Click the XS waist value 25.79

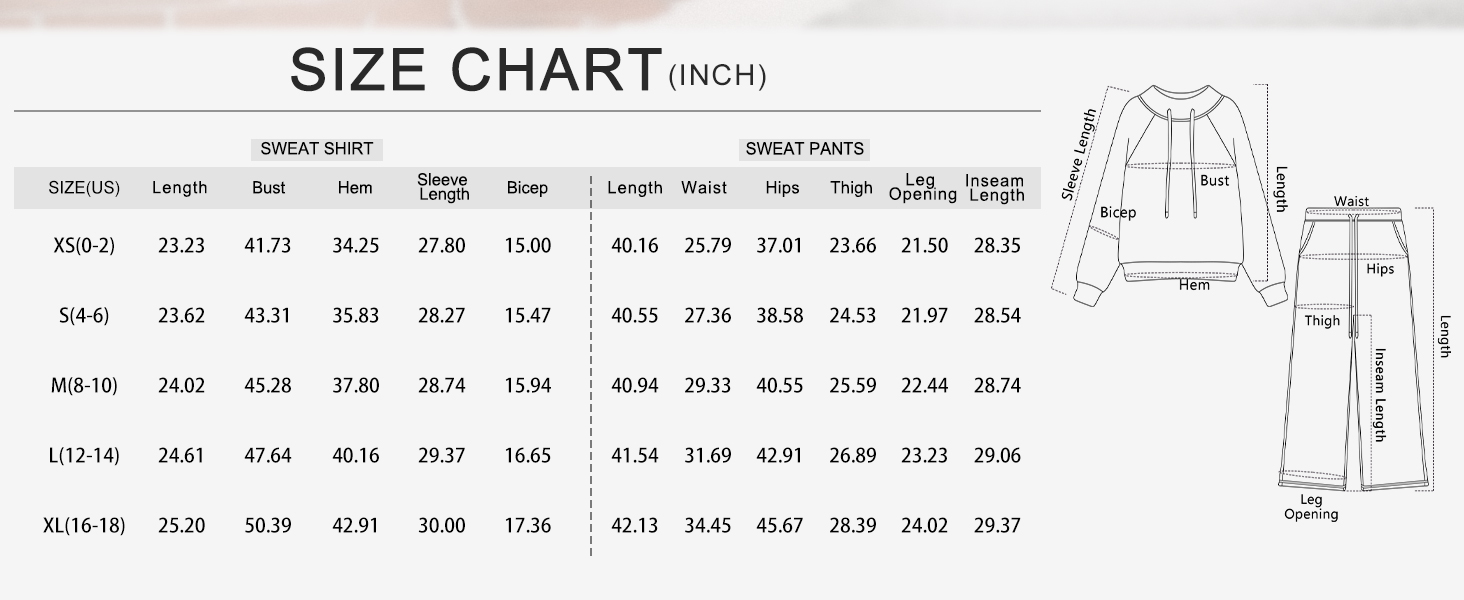(x=707, y=245)
